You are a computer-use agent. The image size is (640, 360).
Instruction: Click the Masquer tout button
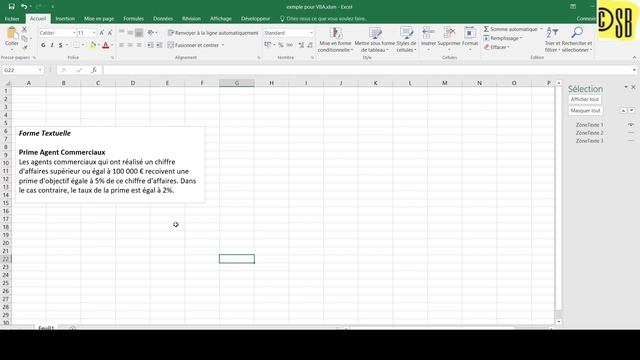coord(585,111)
